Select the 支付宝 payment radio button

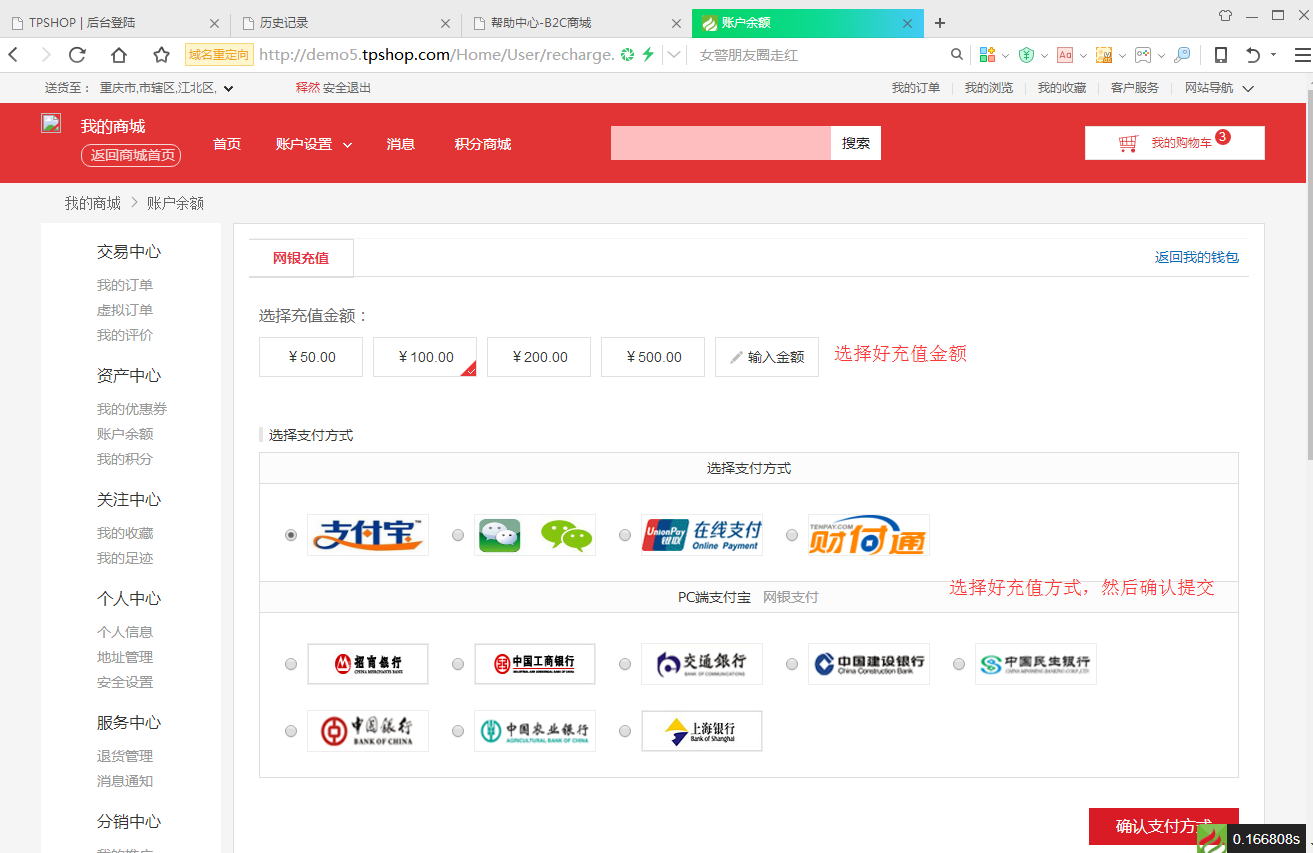tap(291, 535)
